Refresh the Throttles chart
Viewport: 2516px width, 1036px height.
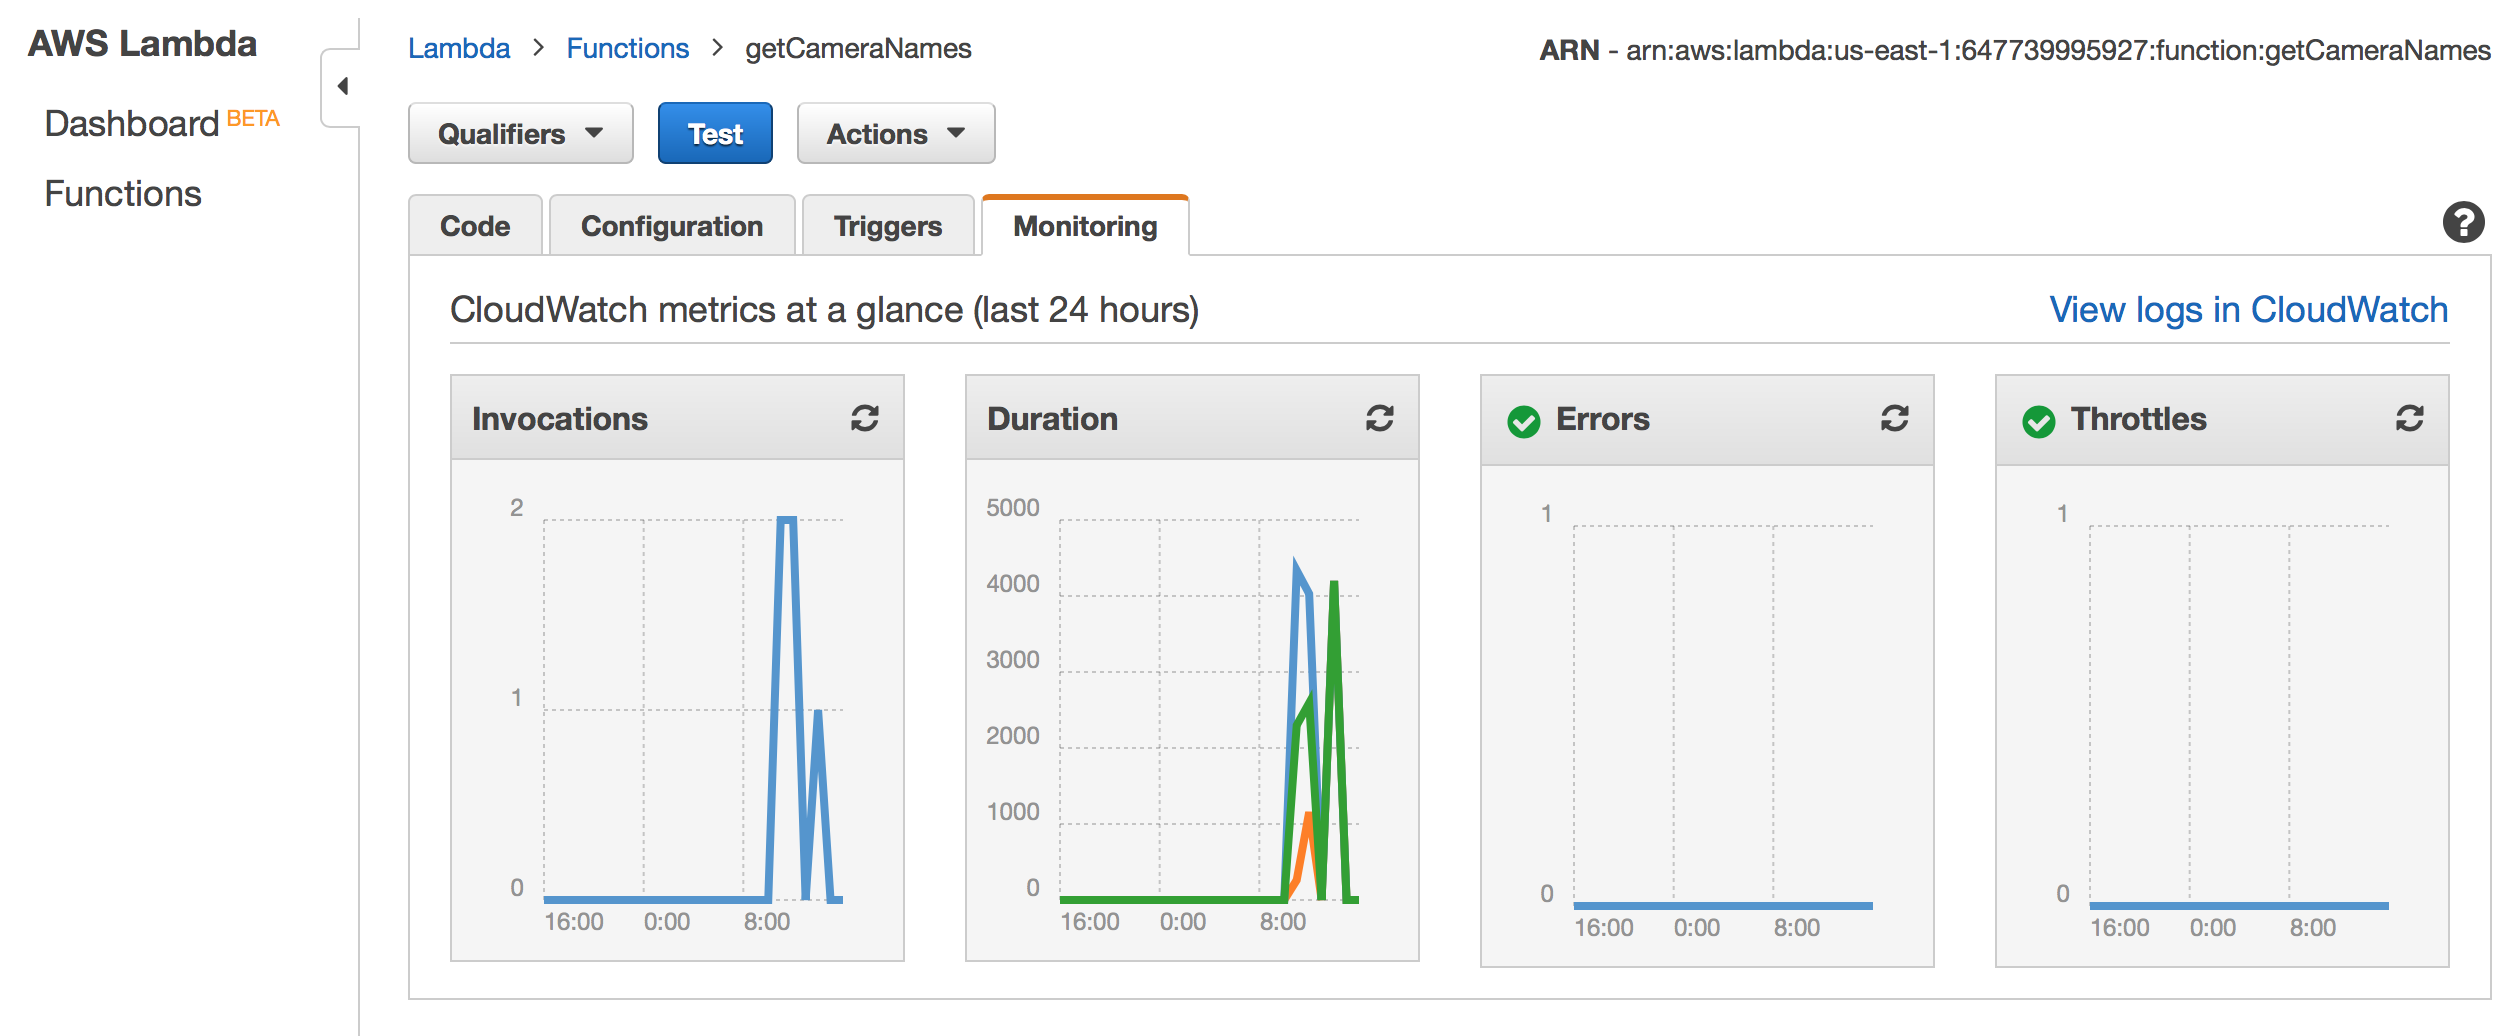pyautogui.click(x=2410, y=418)
